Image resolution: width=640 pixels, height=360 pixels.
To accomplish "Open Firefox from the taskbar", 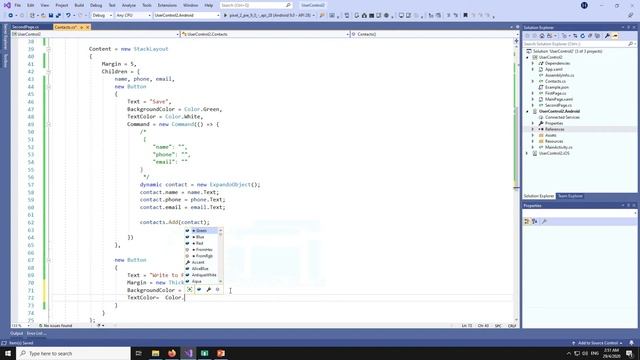I will click(172, 353).
